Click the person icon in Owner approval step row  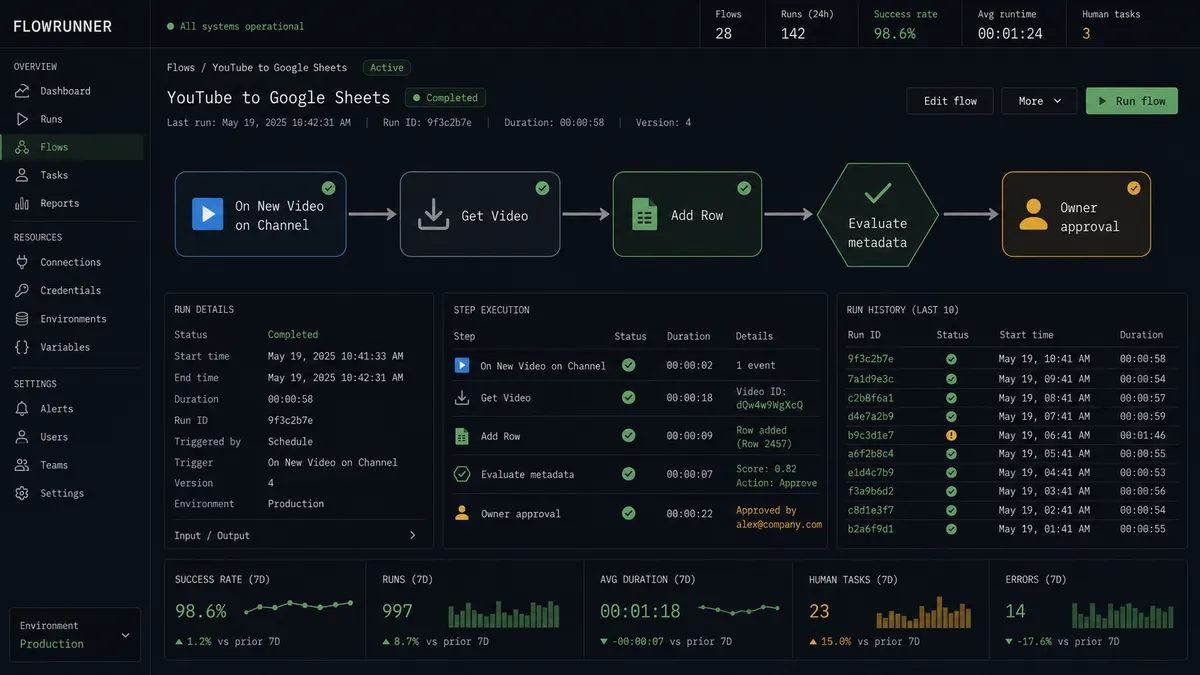point(462,513)
